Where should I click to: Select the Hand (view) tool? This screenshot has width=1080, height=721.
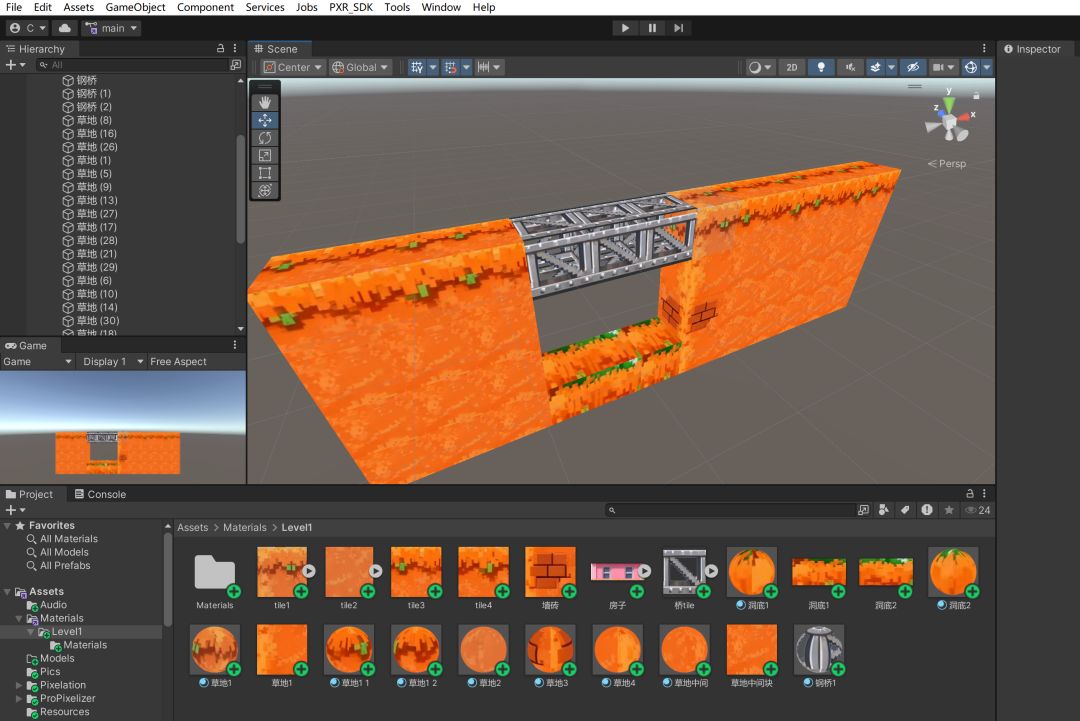pyautogui.click(x=265, y=102)
